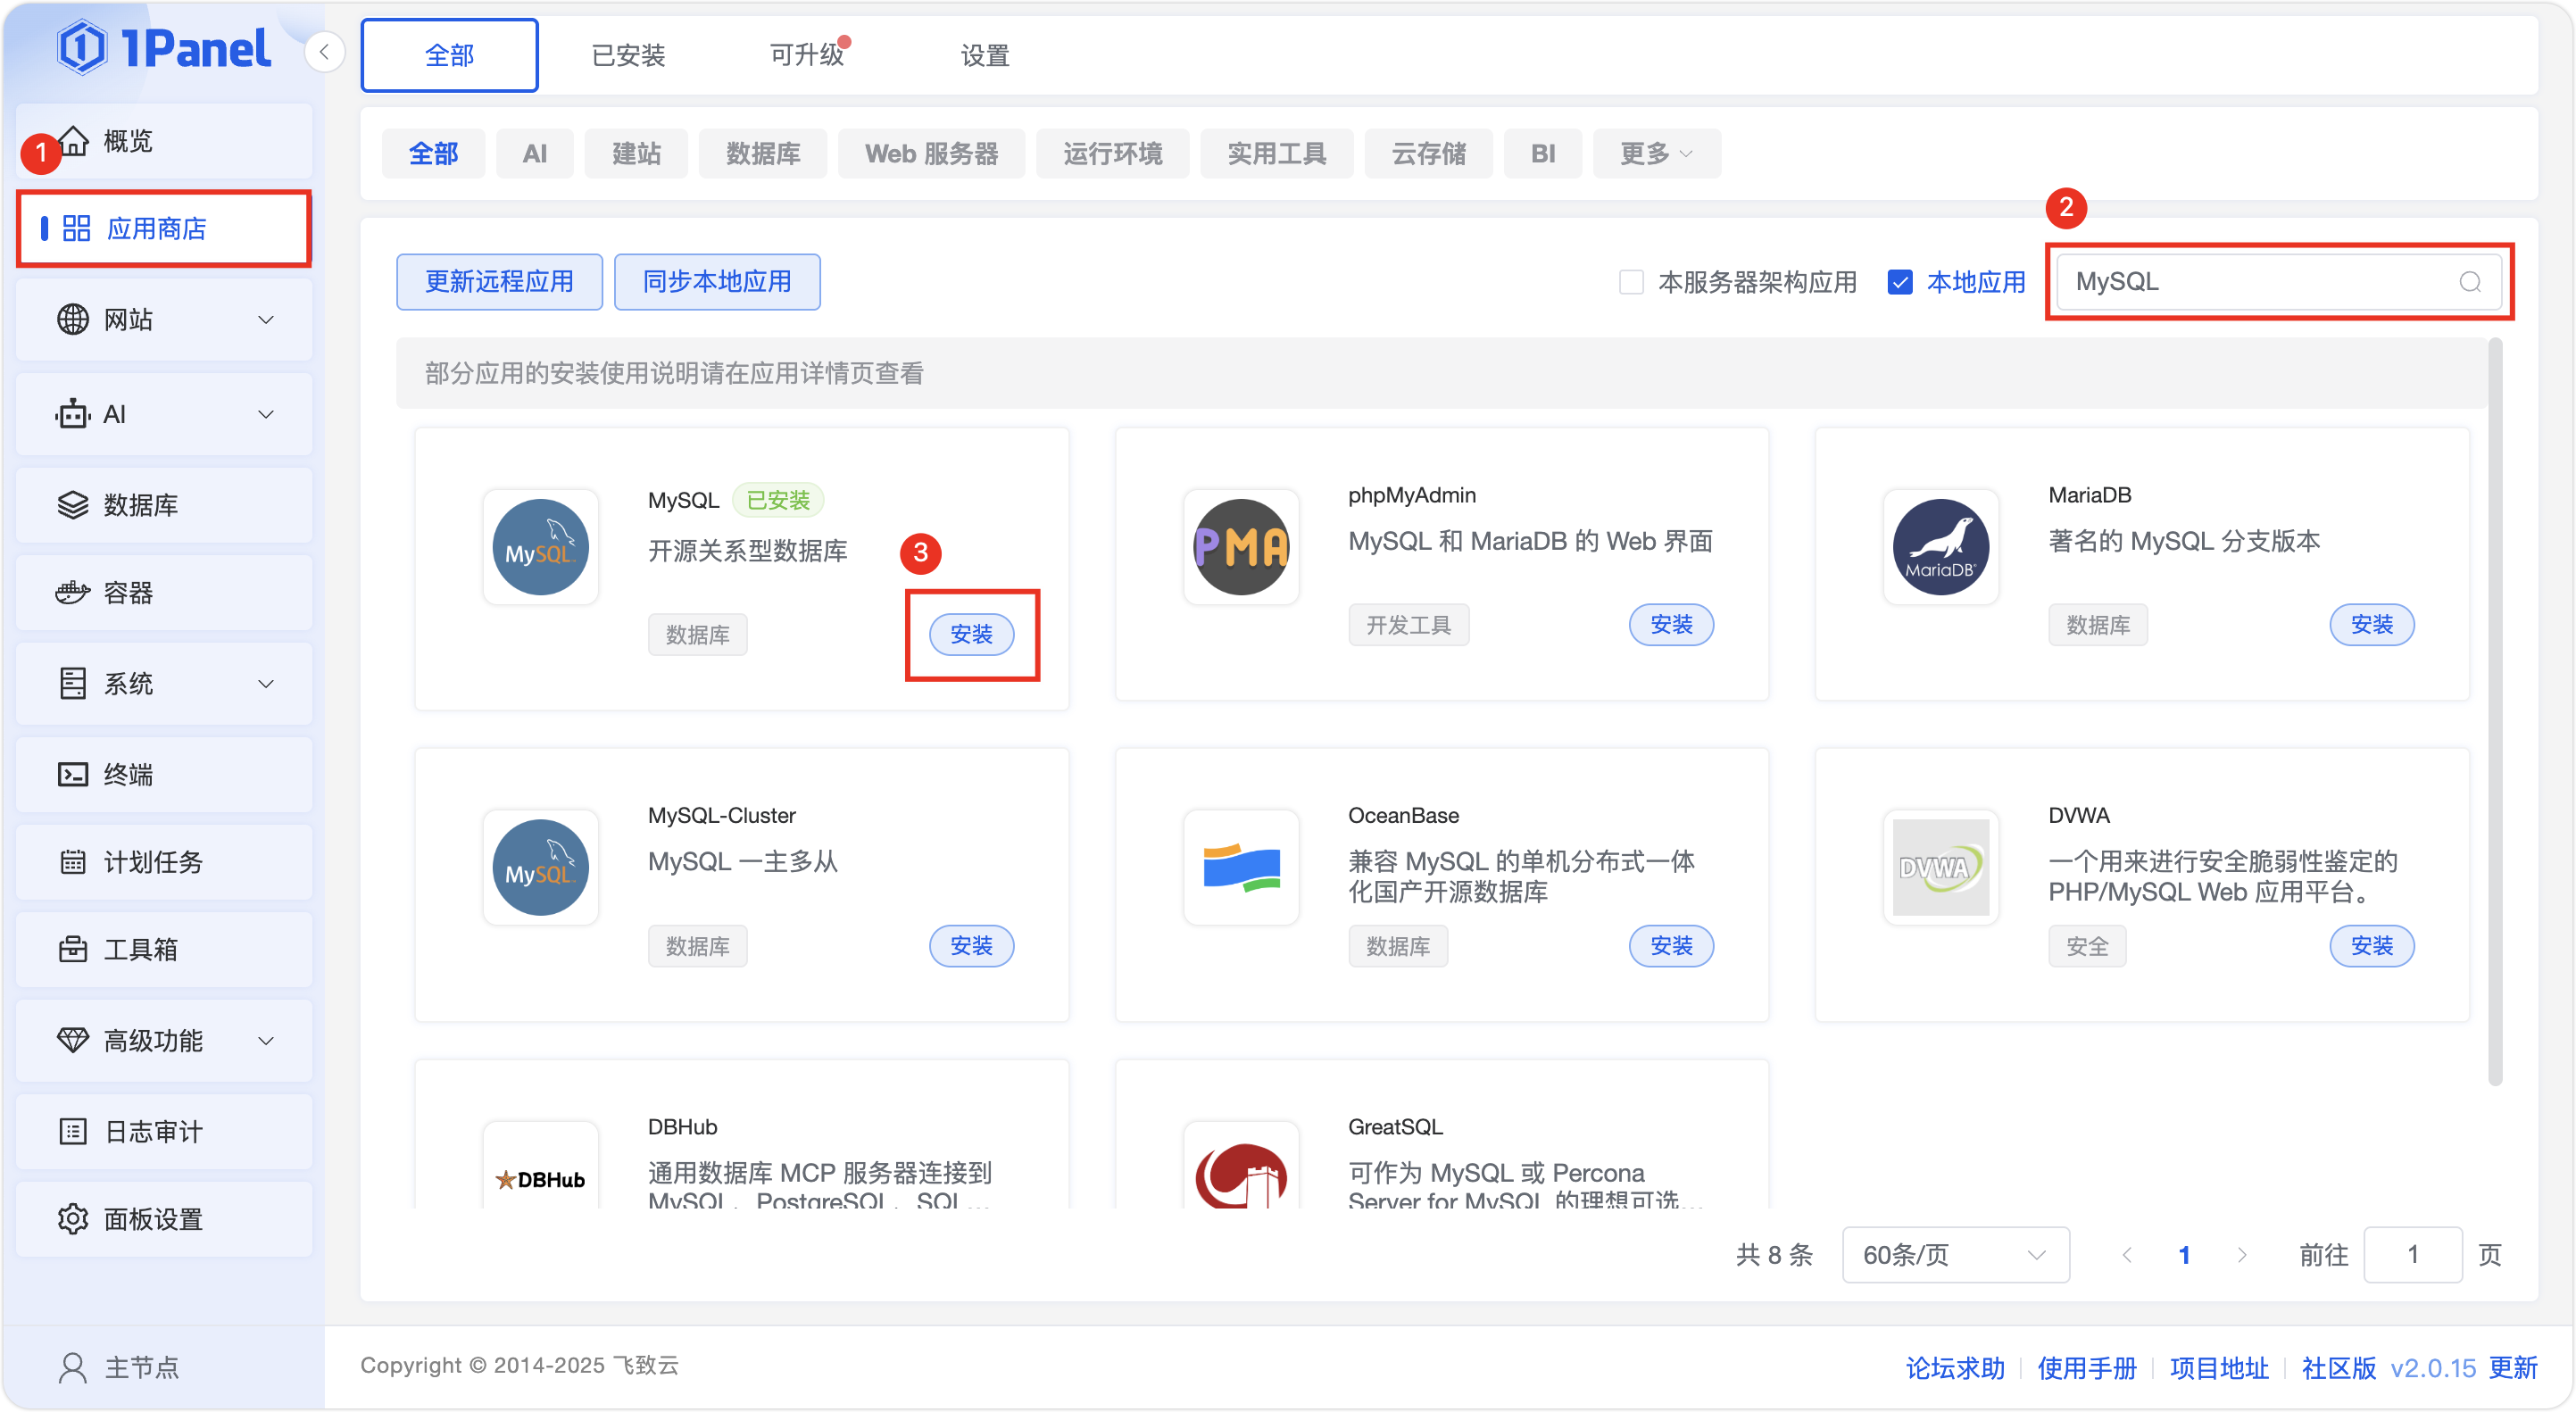Switch to the 可升级 tab

click(x=808, y=55)
